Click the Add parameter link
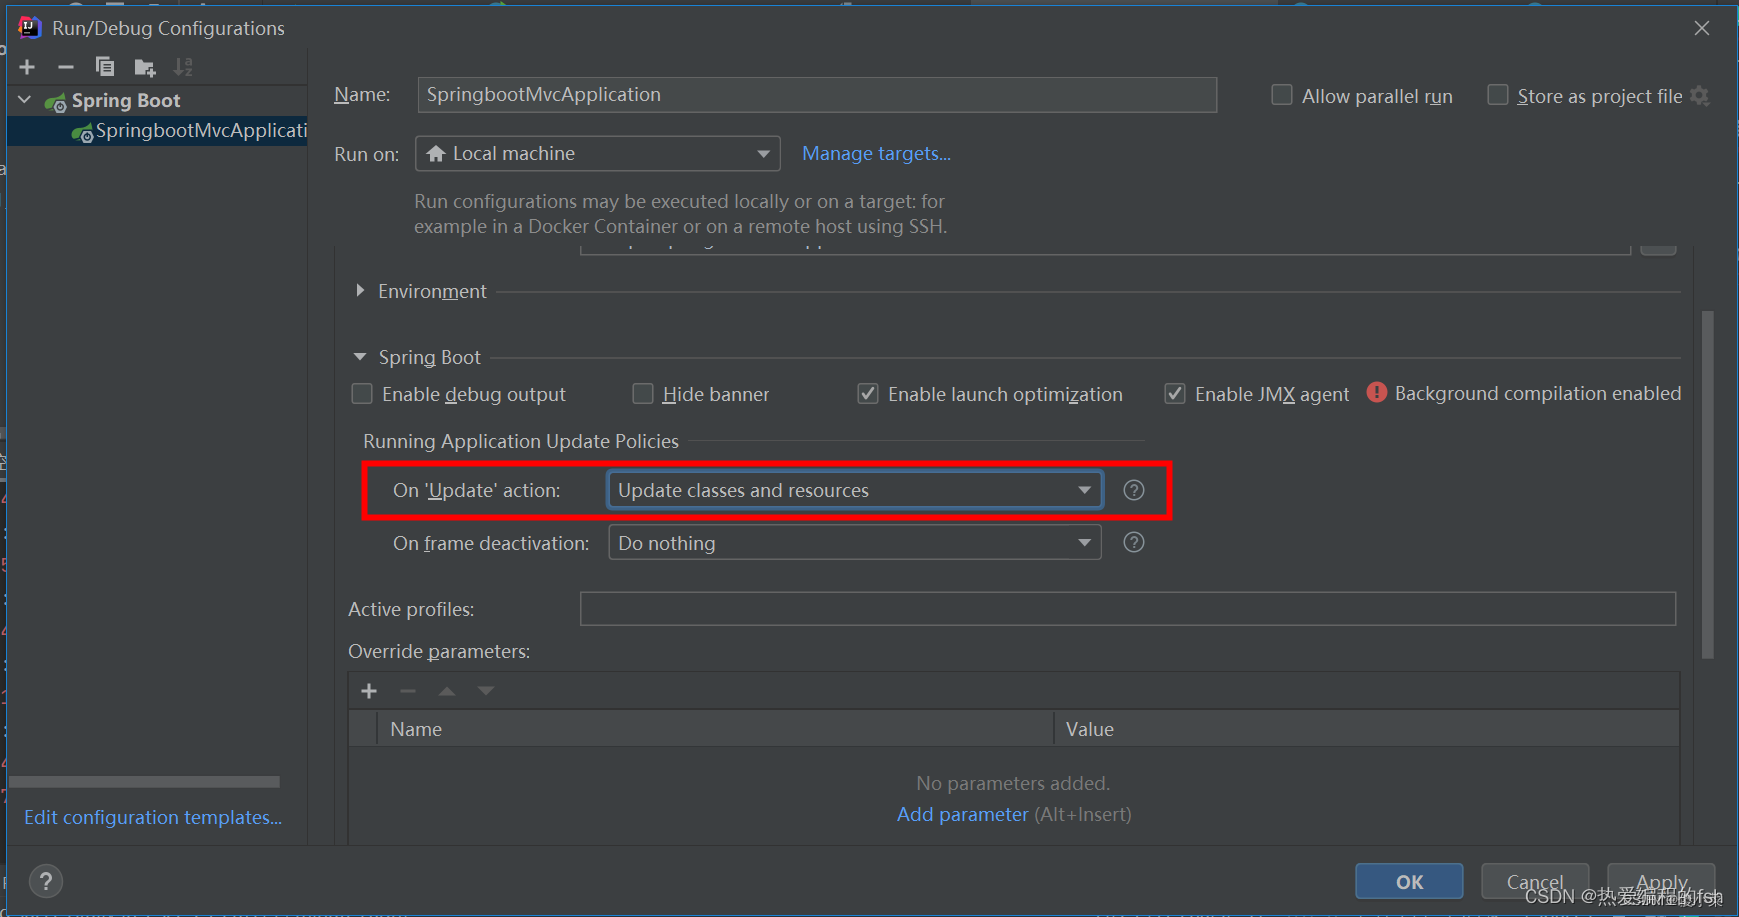This screenshot has height=917, width=1739. (x=962, y=814)
